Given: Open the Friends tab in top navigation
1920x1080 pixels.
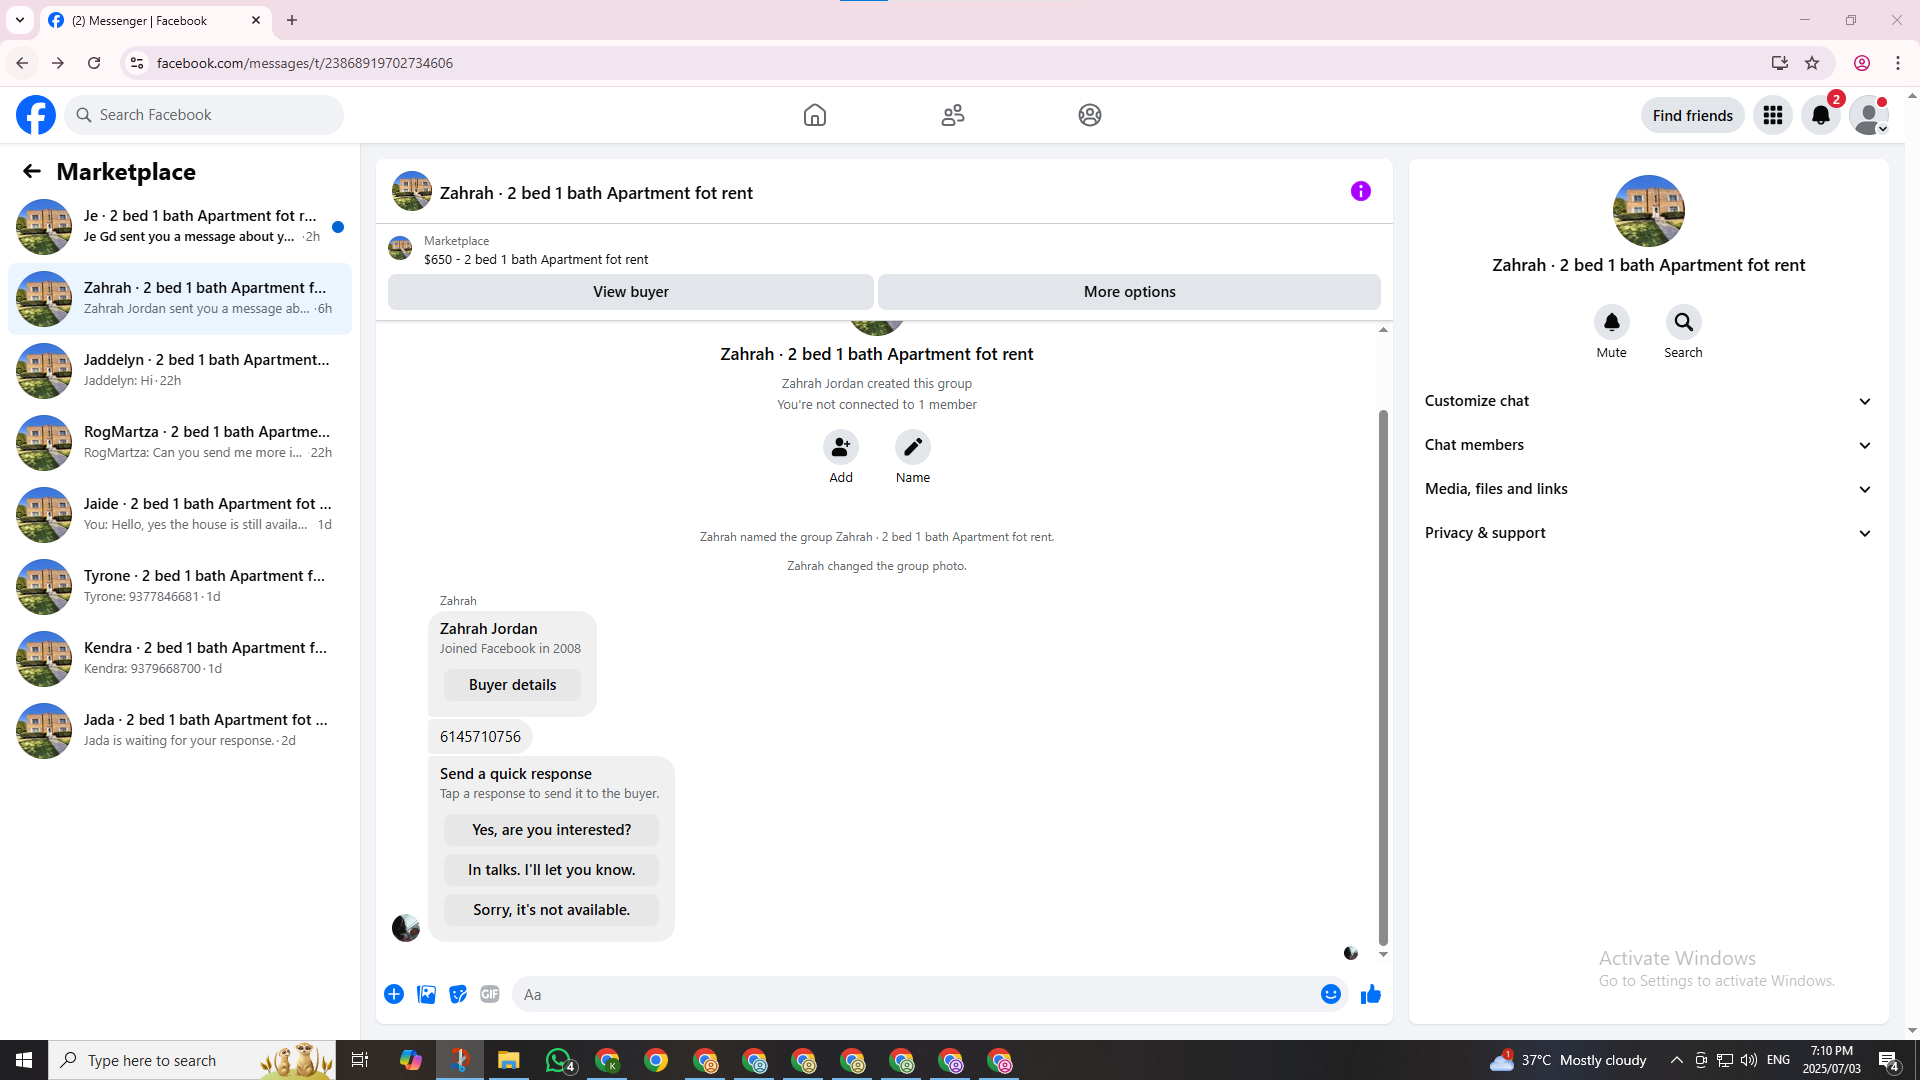Looking at the screenshot, I should [x=952, y=115].
